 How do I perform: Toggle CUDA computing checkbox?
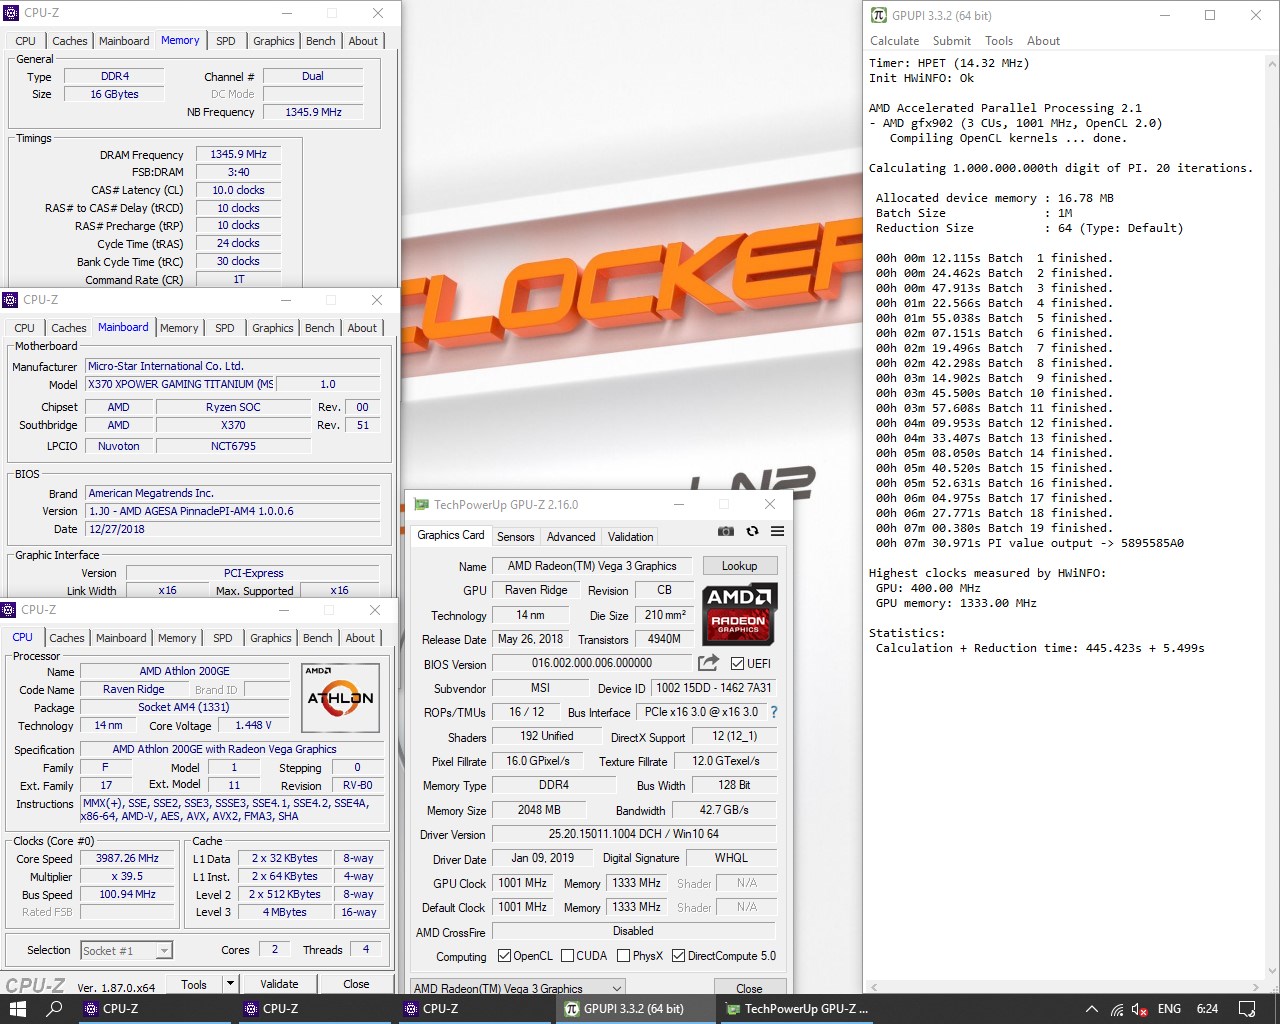click(x=567, y=956)
